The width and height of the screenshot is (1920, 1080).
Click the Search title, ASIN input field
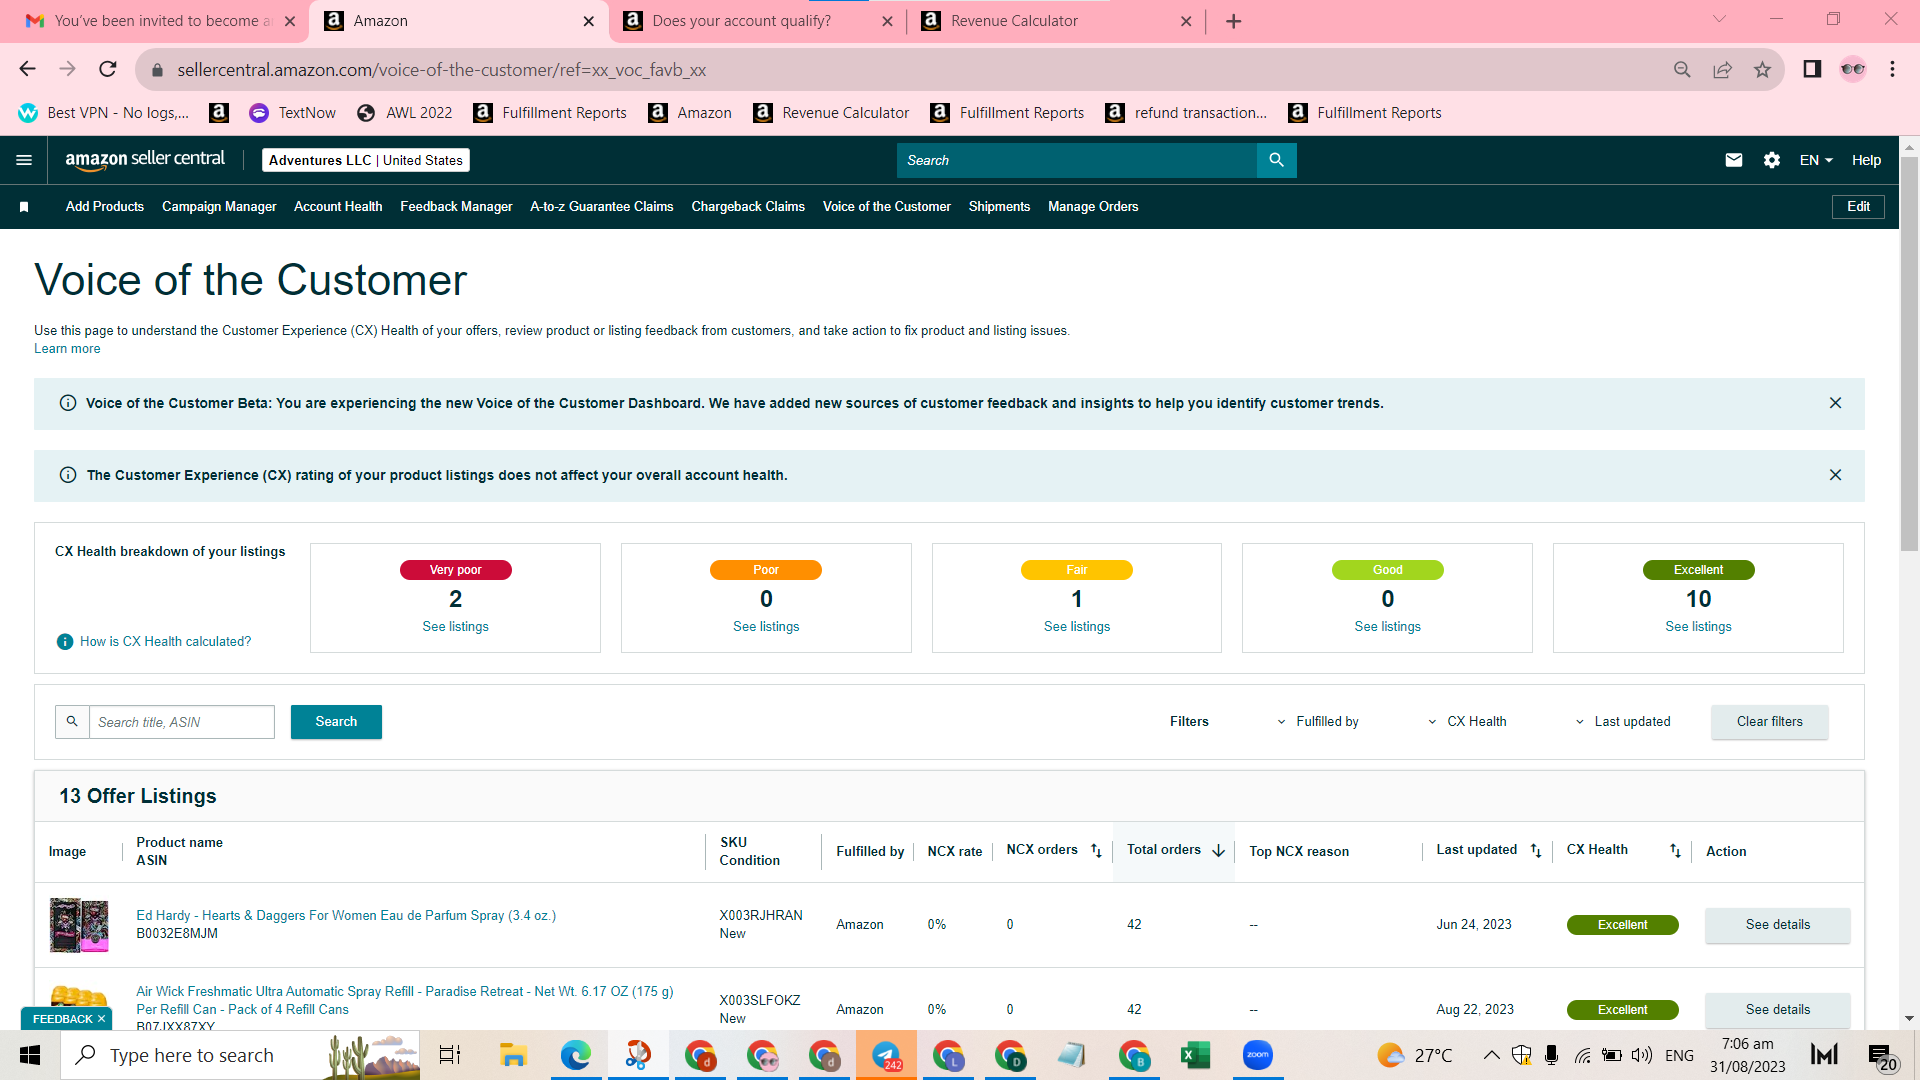(182, 722)
